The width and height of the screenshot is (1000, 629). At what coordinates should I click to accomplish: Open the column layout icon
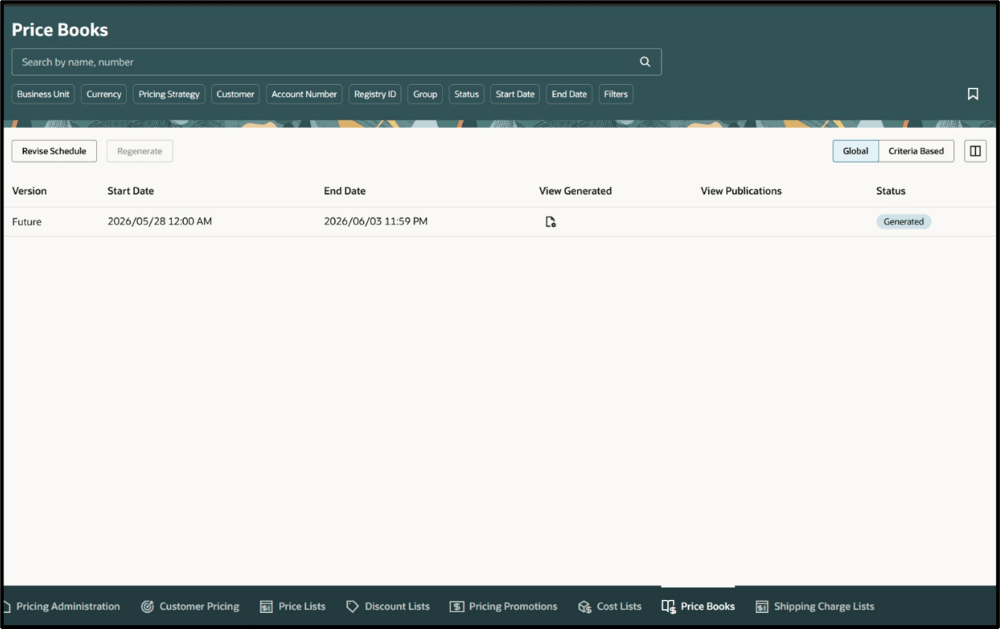975,151
